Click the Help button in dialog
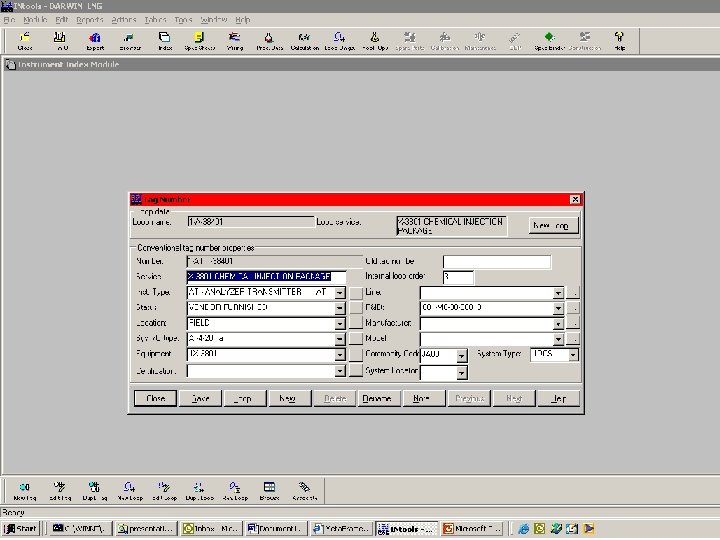720x540 pixels. [x=558, y=398]
